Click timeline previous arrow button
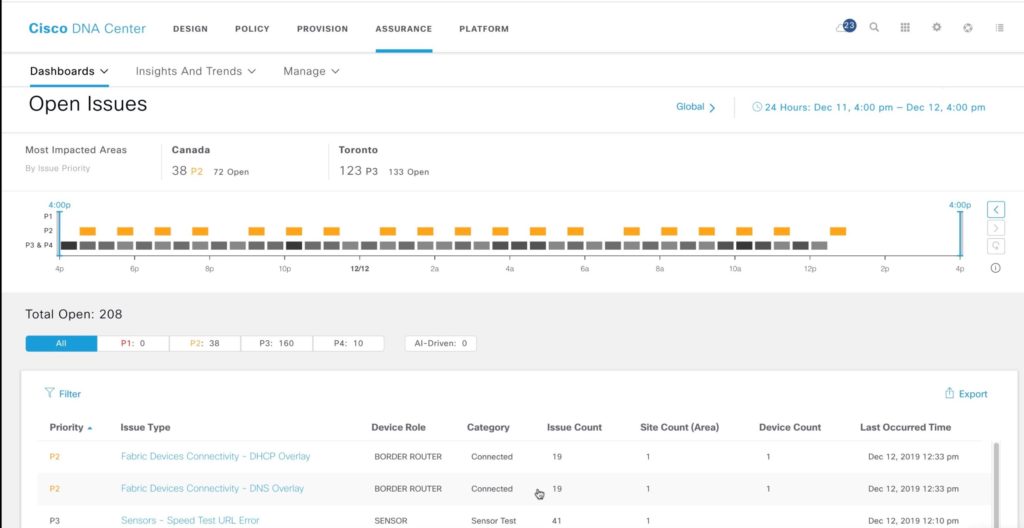The height and width of the screenshot is (528, 1024). pos(995,209)
